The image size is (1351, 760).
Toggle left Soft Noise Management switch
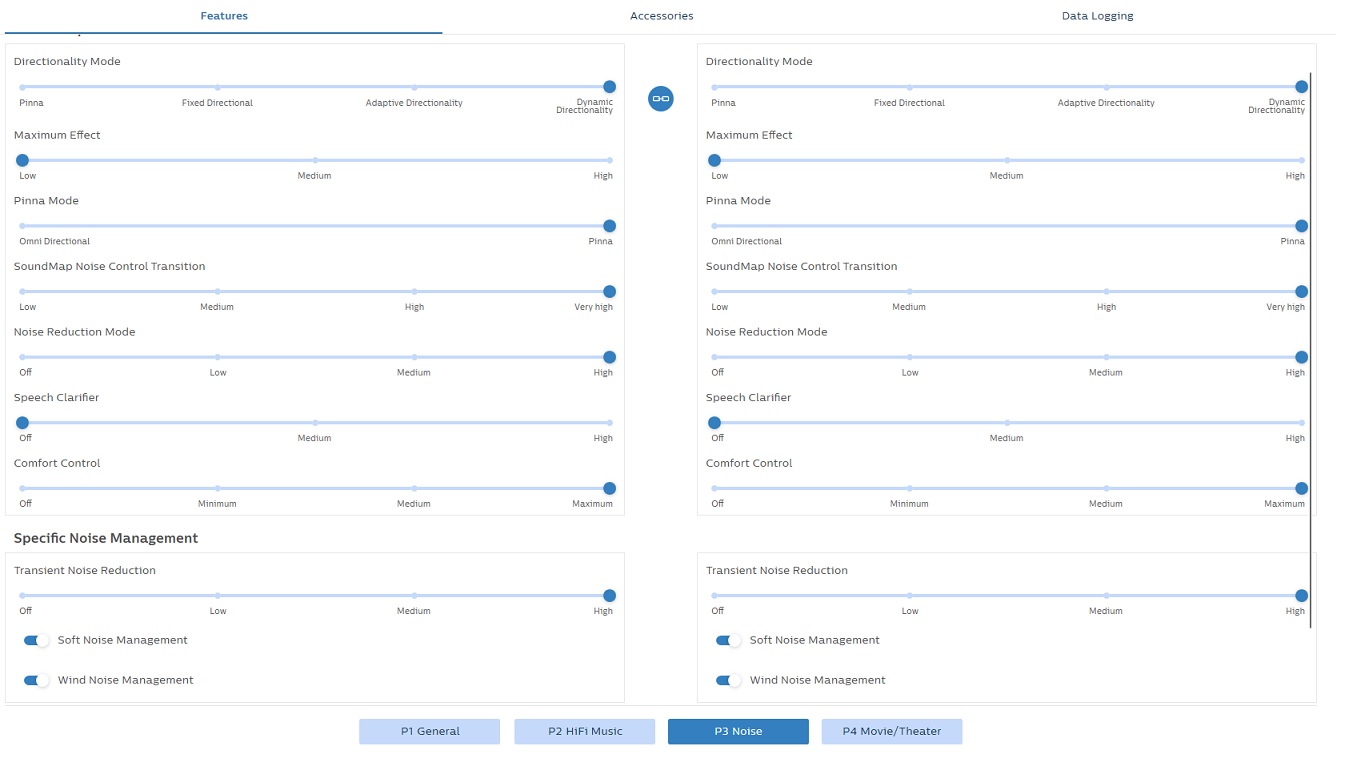(x=36, y=640)
